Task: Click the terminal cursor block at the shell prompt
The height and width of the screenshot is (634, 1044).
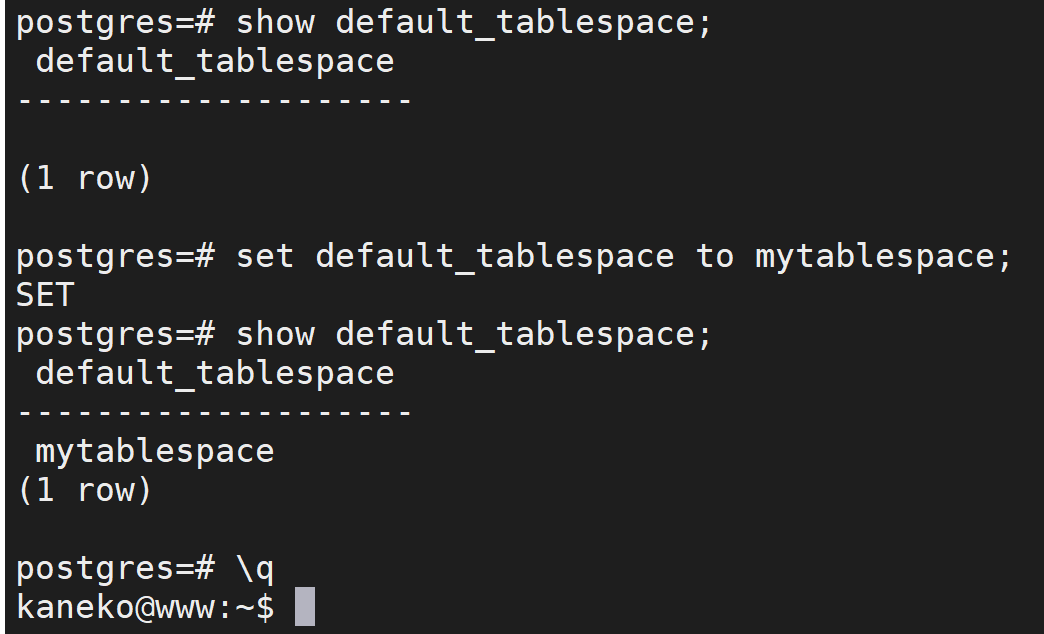Action: coord(305,607)
